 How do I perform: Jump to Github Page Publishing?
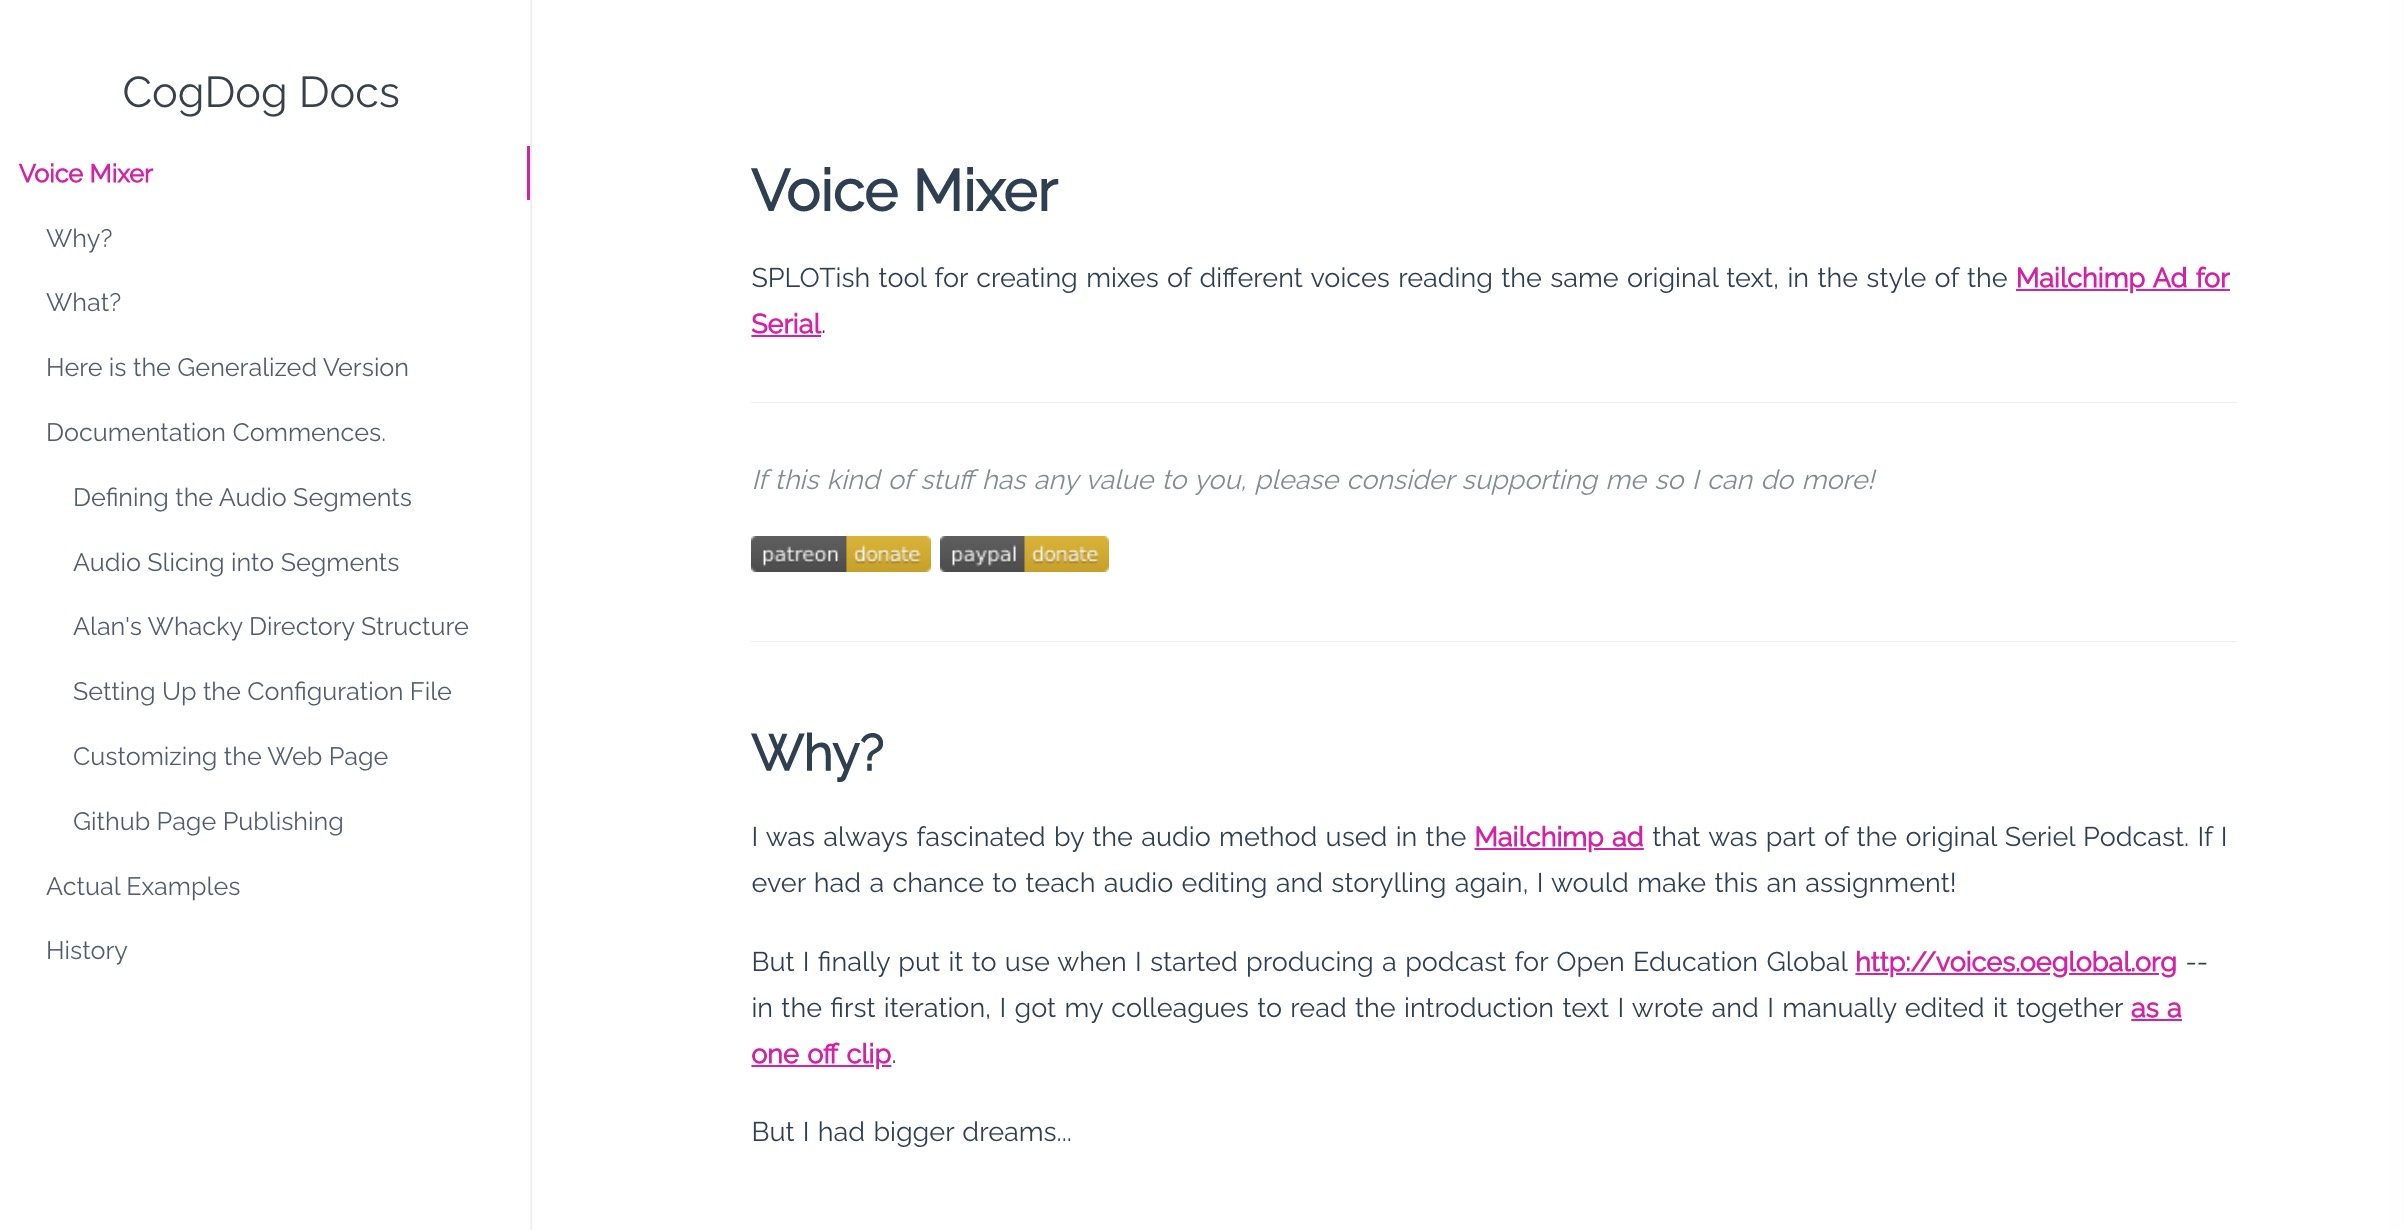(208, 822)
